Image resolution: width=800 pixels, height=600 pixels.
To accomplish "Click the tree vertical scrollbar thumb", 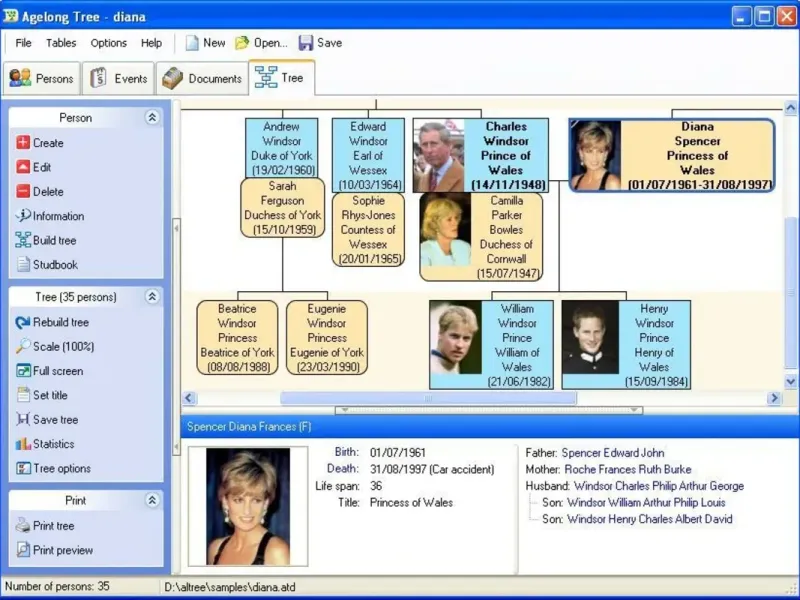I will click(x=790, y=292).
